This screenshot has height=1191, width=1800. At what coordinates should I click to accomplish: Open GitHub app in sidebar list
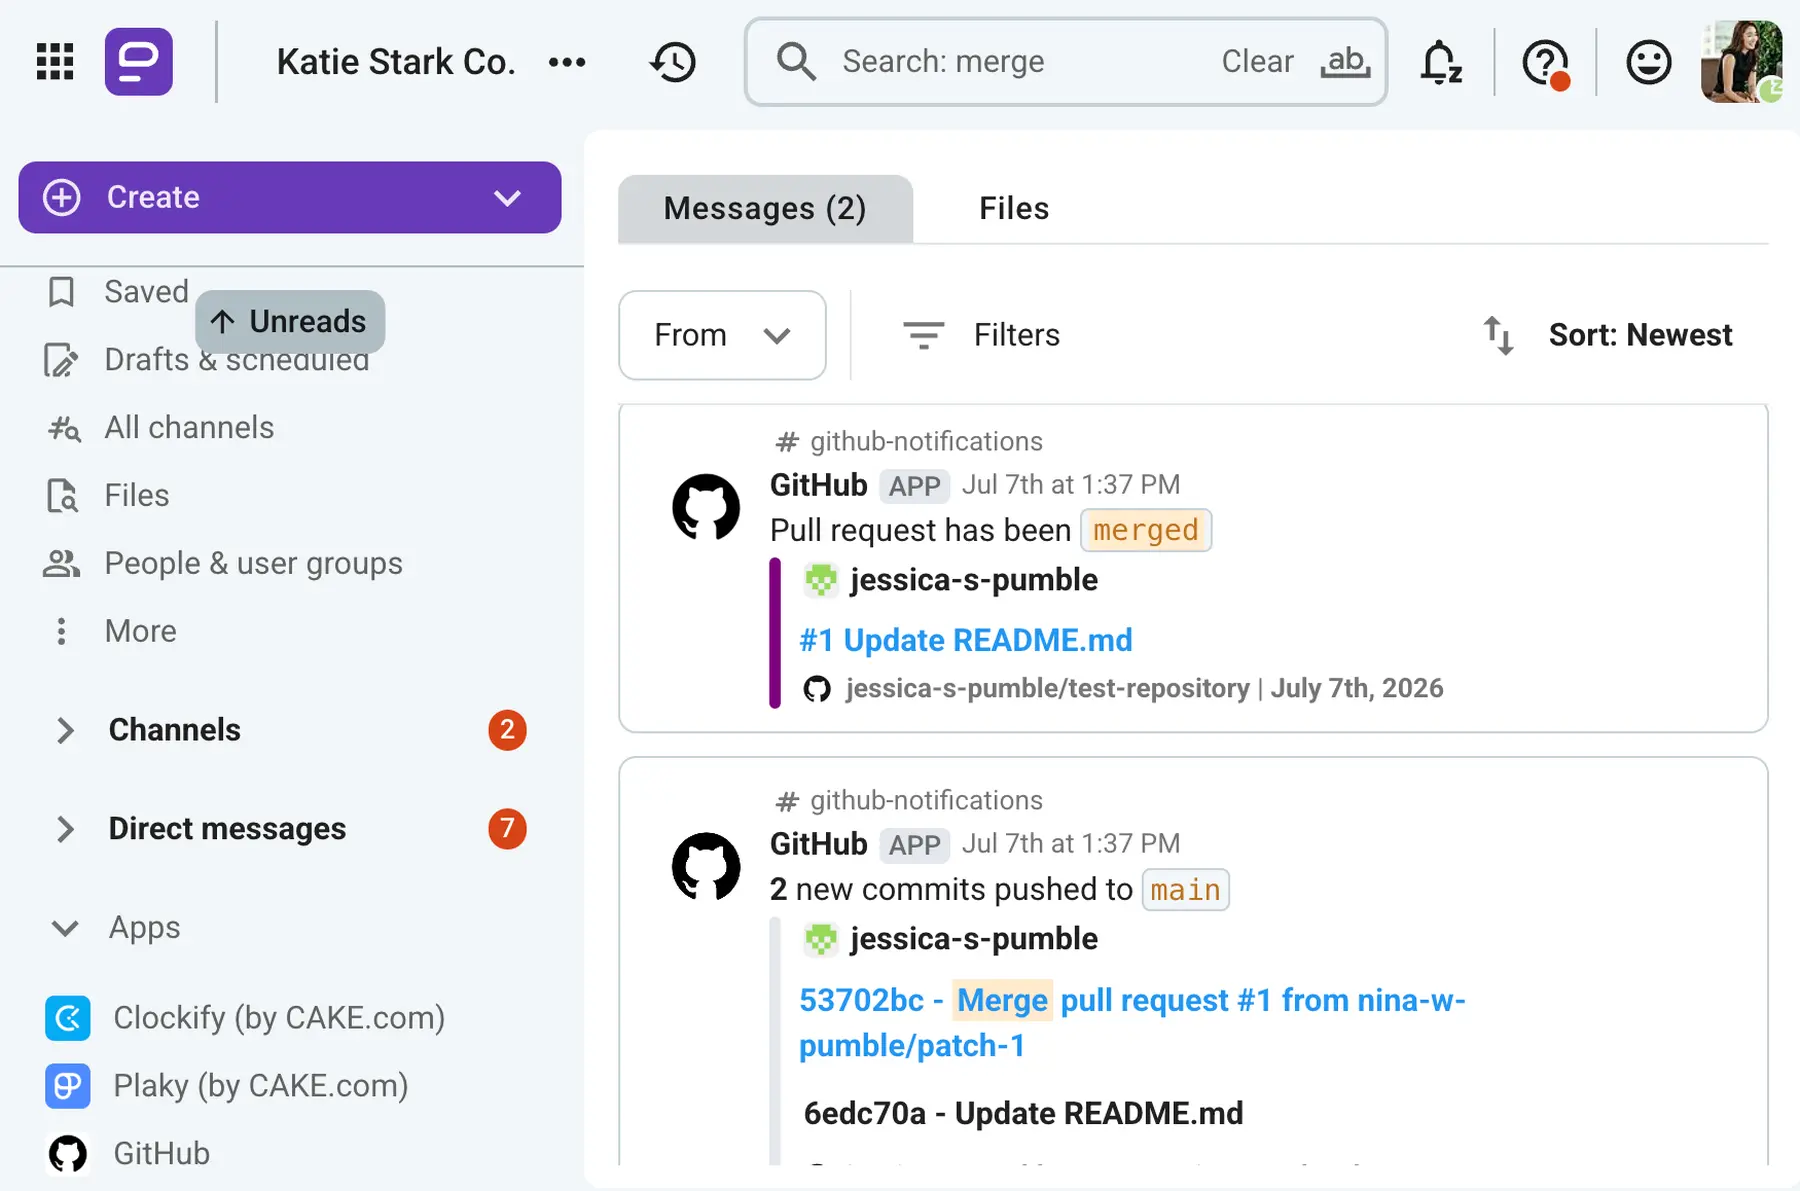(161, 1153)
